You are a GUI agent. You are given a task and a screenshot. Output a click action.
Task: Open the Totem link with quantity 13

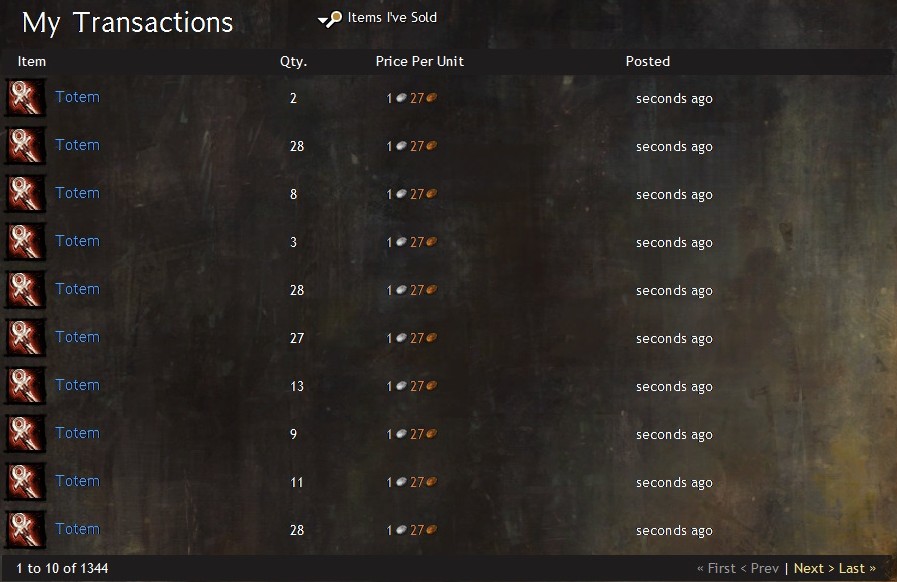coord(77,386)
